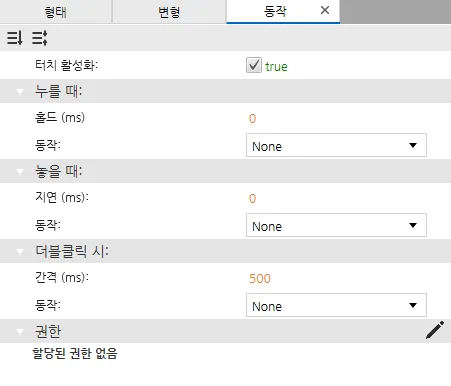Collapse the 놓을 때 section
The image size is (451, 386).
pos(20,171)
